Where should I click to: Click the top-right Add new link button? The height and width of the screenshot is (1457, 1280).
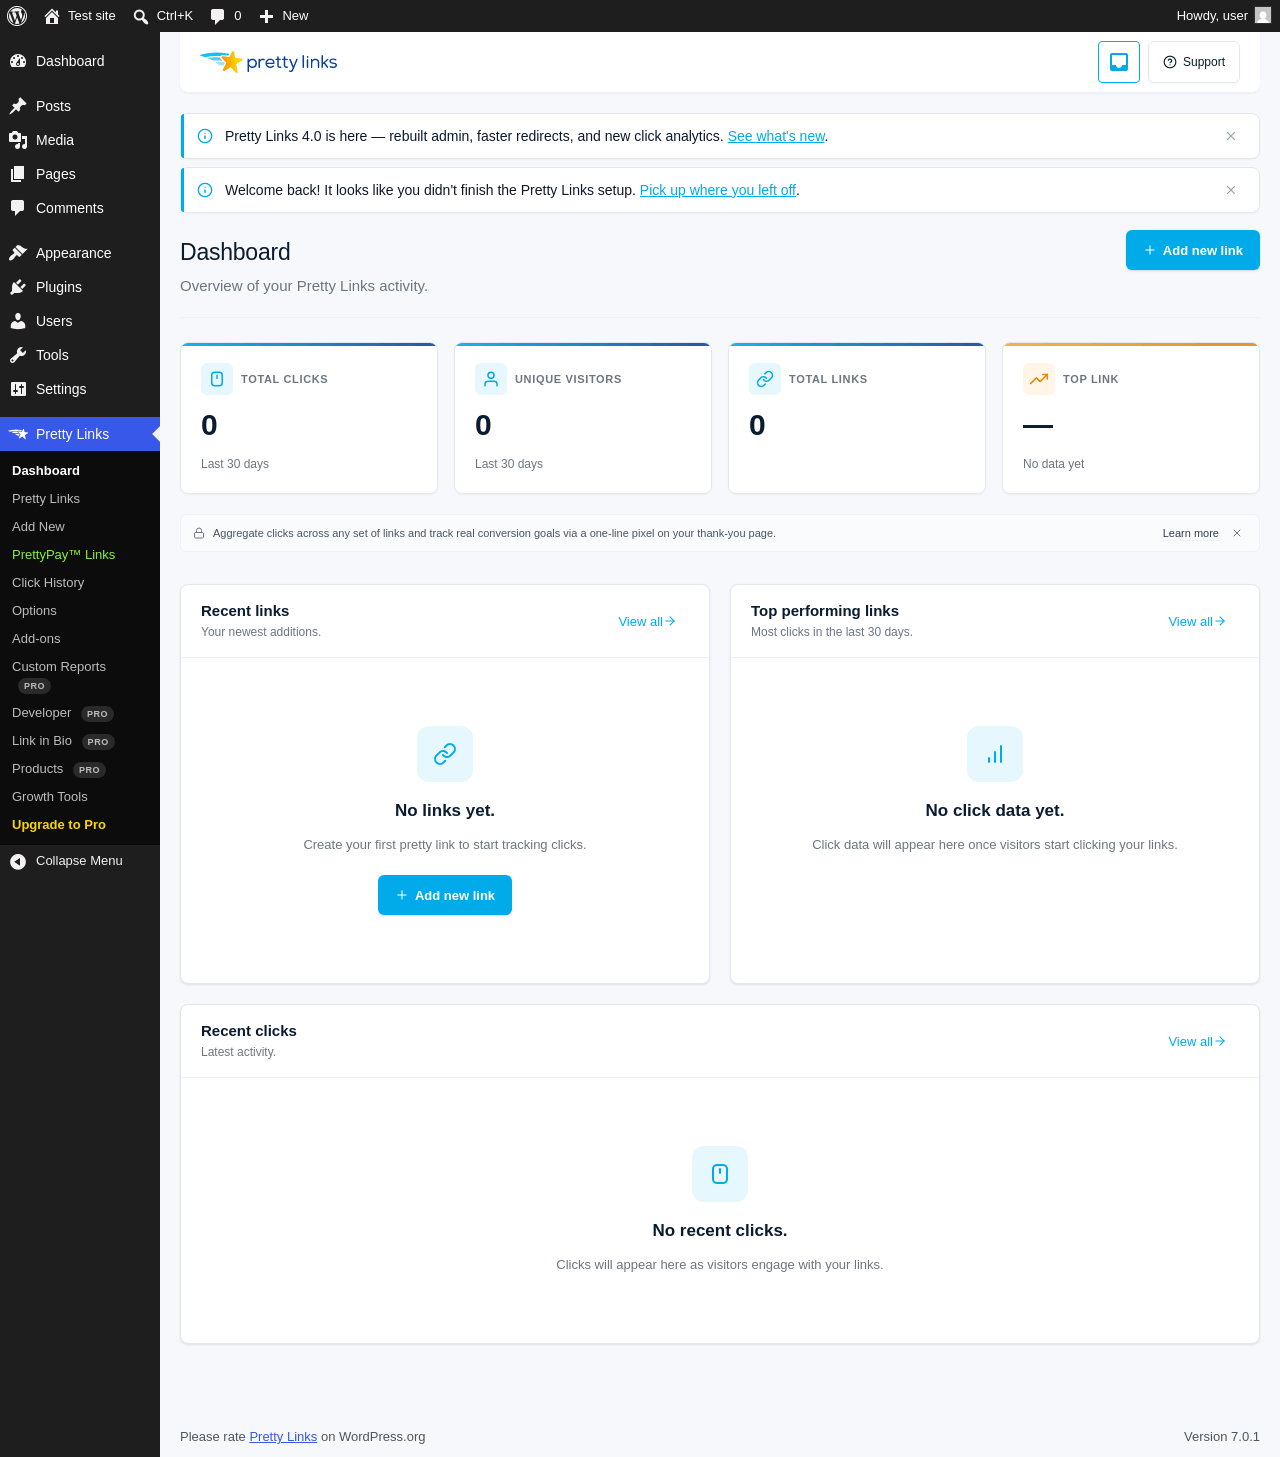(x=1192, y=250)
